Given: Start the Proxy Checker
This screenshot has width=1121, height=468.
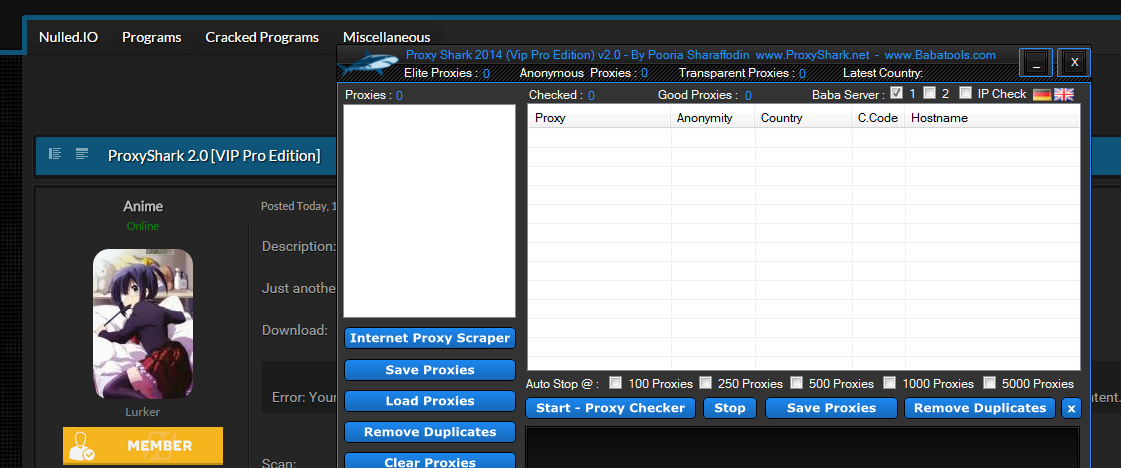Looking at the screenshot, I should (x=610, y=408).
